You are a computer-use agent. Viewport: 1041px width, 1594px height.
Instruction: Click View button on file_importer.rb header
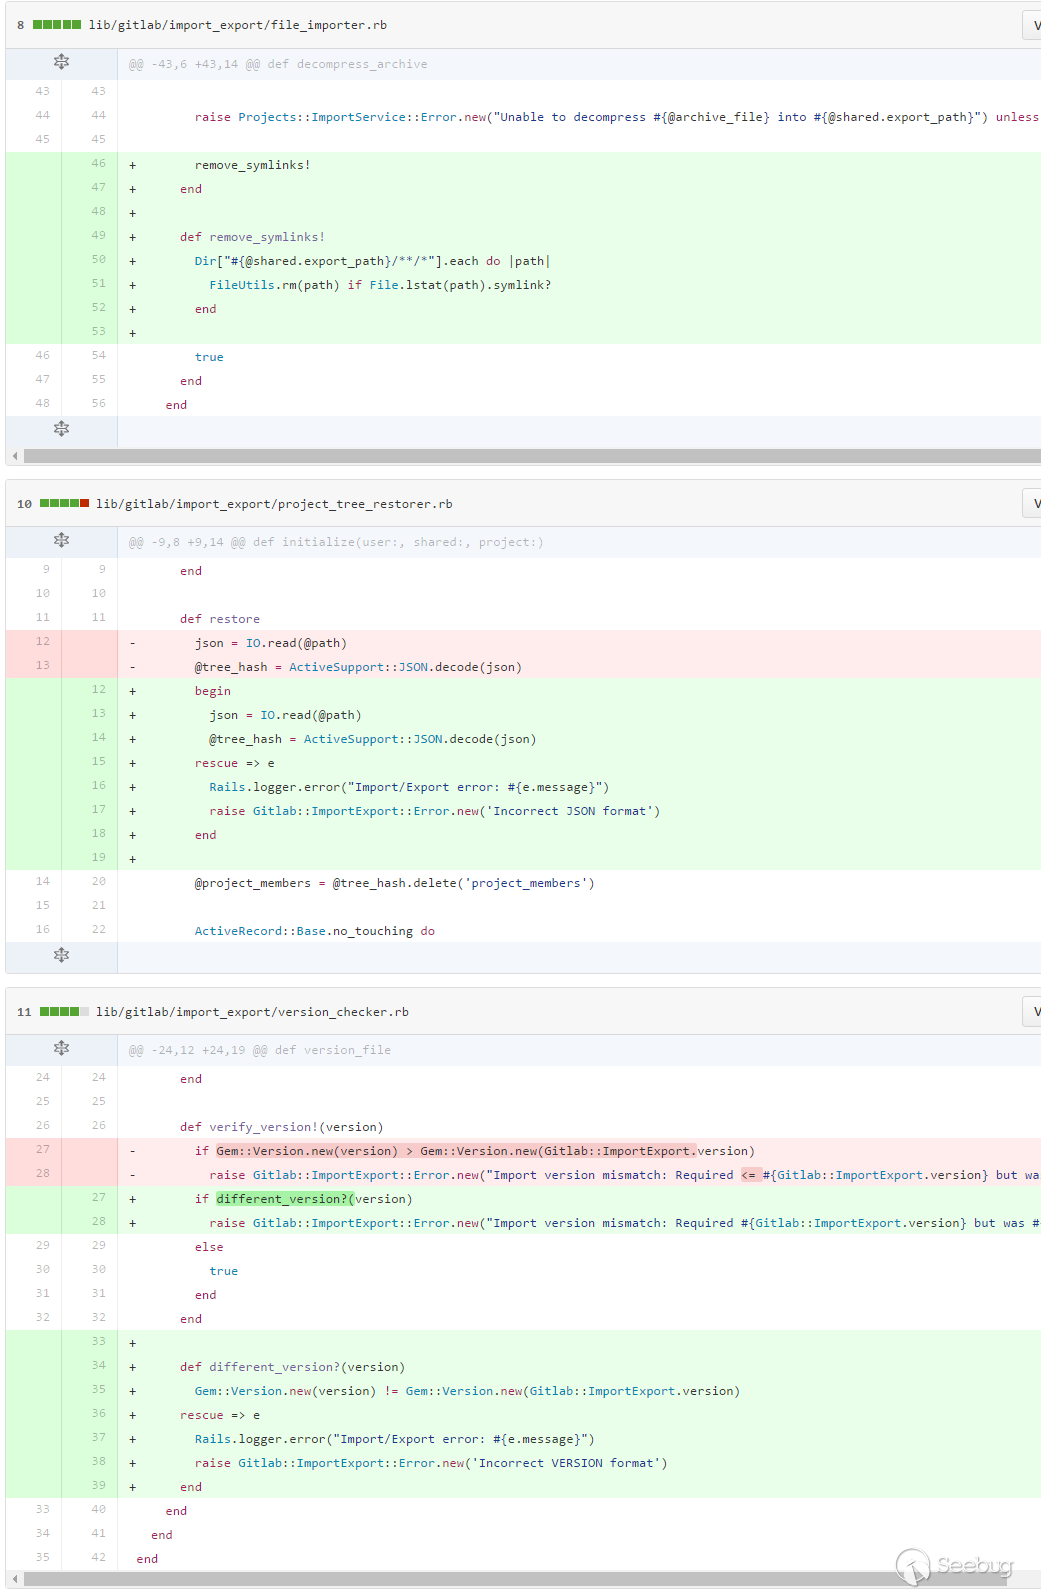tap(1032, 25)
